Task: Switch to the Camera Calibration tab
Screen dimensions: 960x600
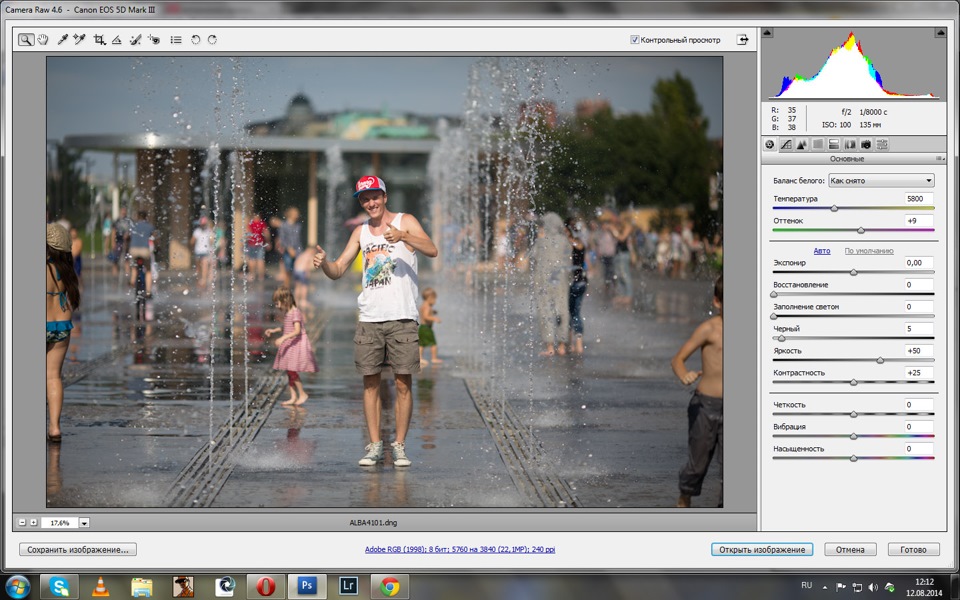Action: click(866, 144)
